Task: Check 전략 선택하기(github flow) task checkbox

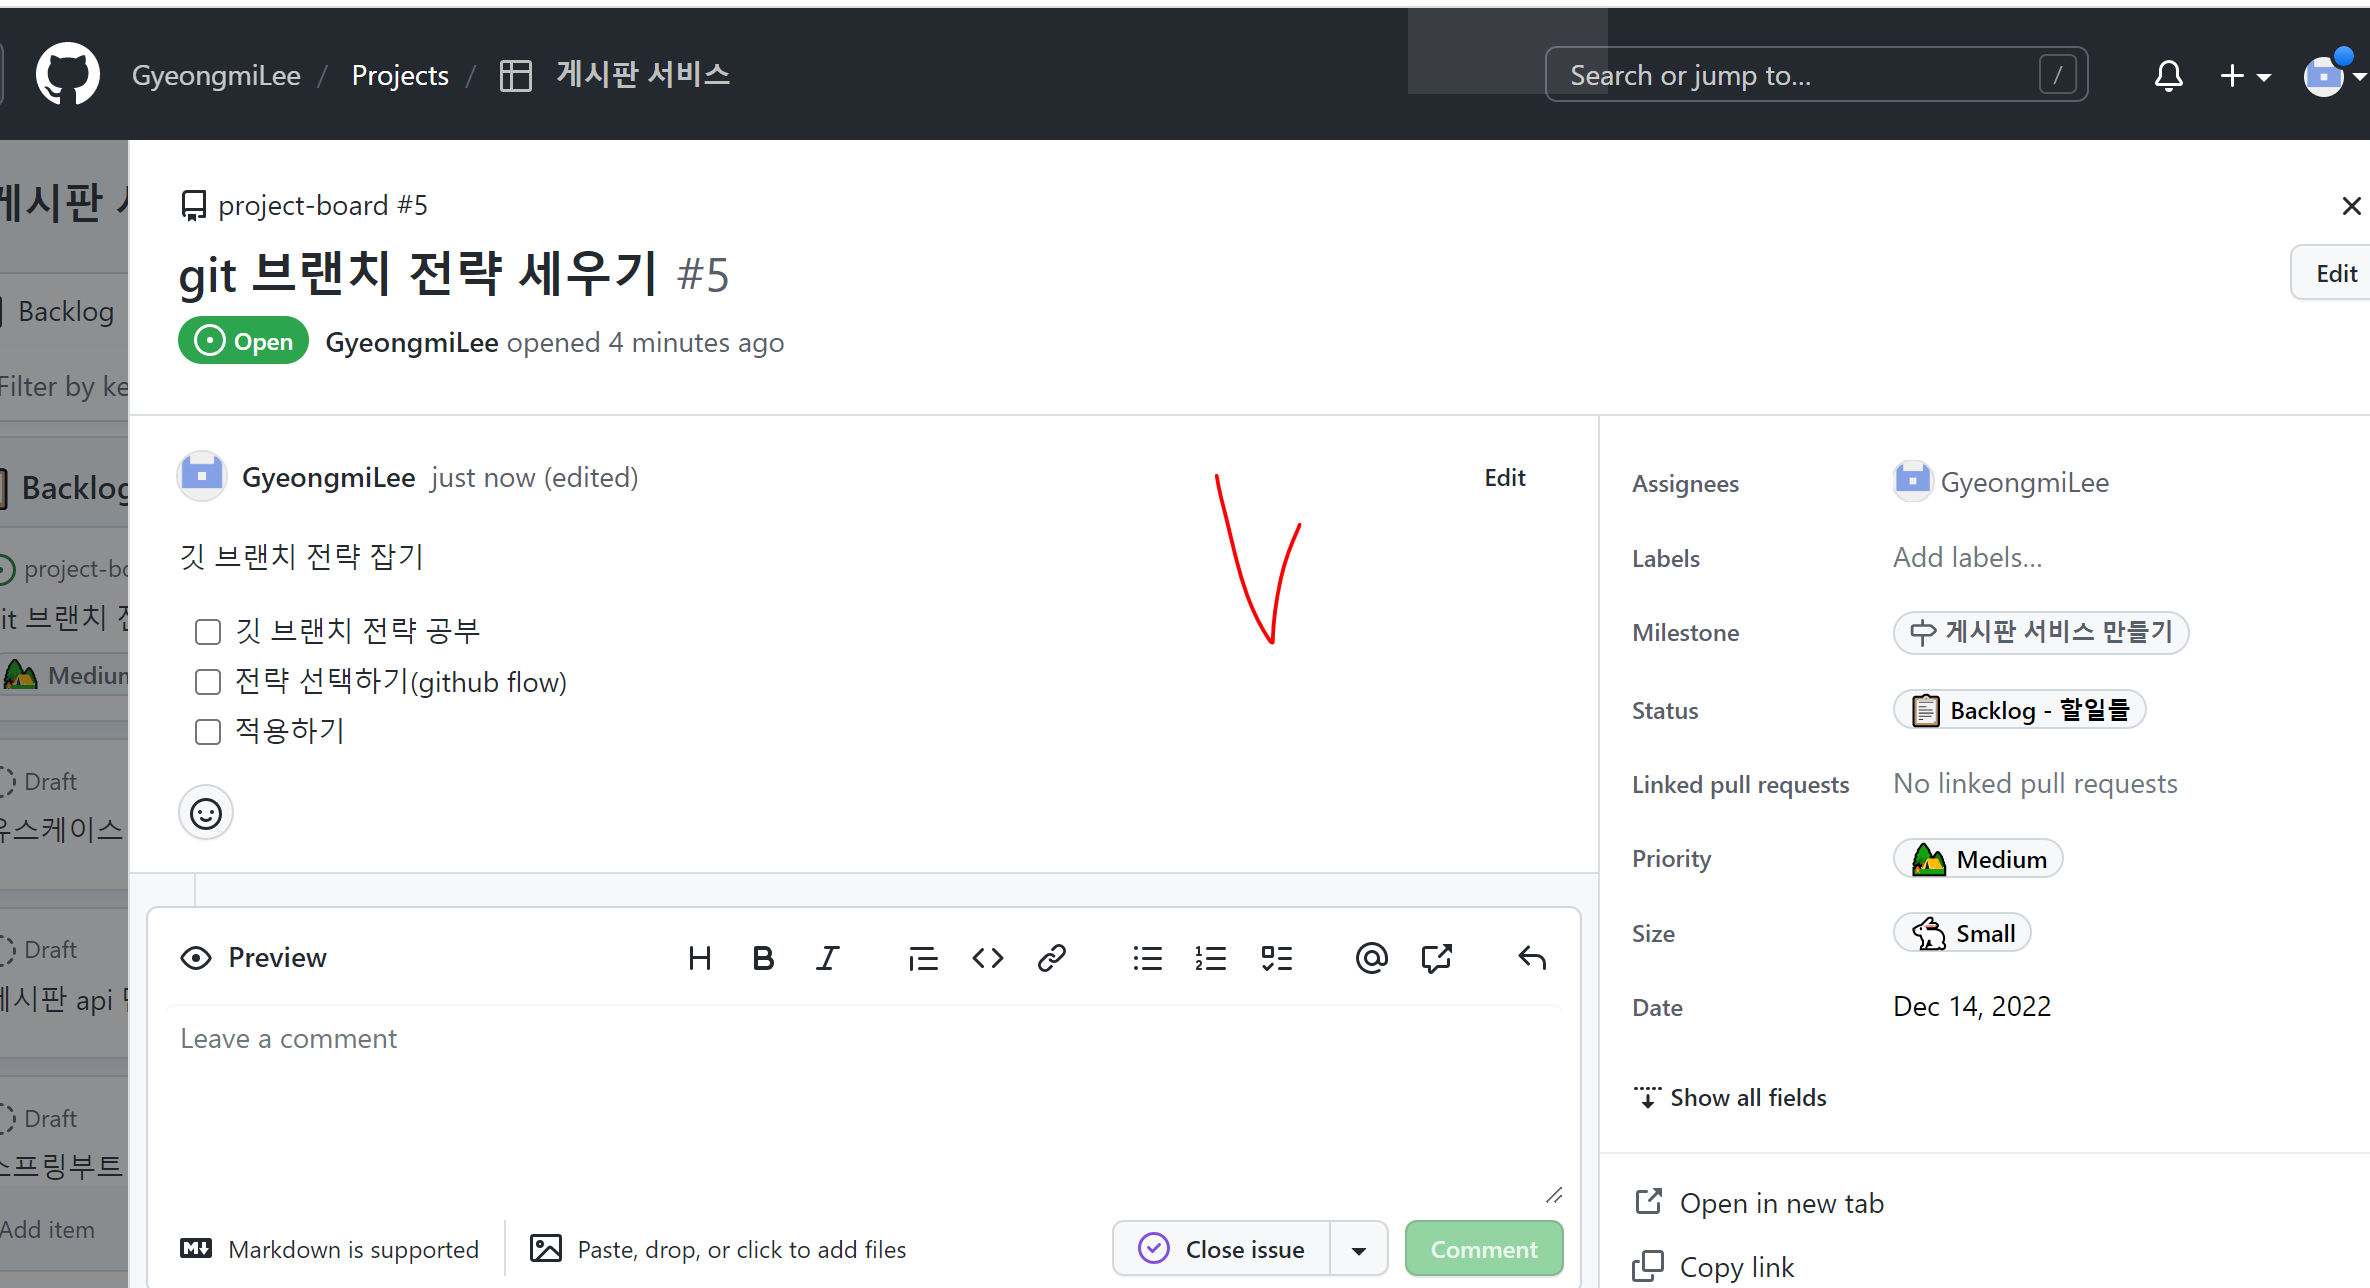Action: [x=208, y=682]
